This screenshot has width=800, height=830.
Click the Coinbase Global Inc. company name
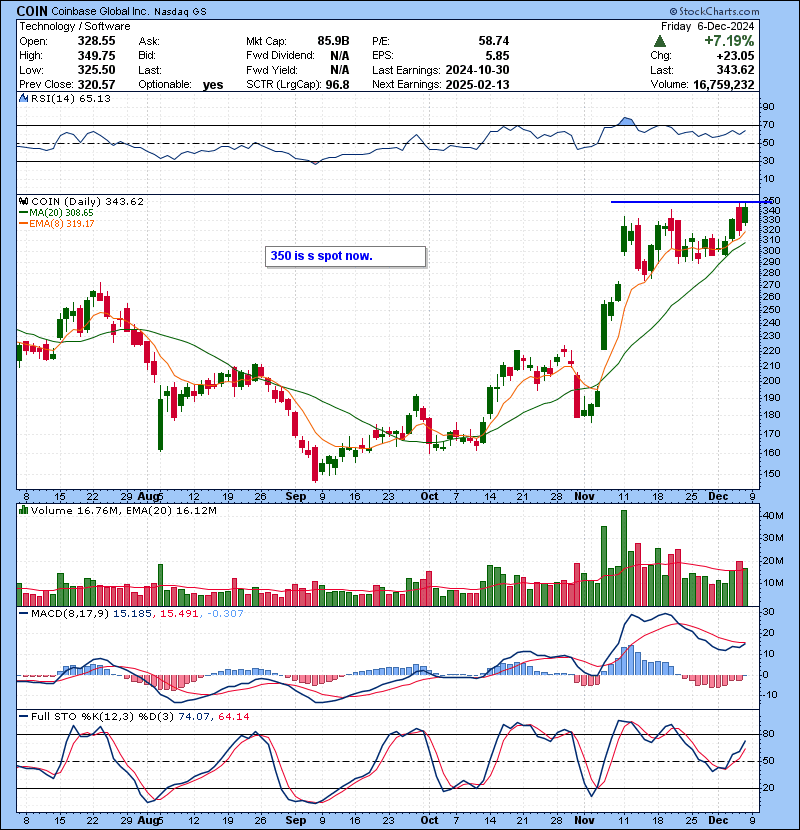100,11
